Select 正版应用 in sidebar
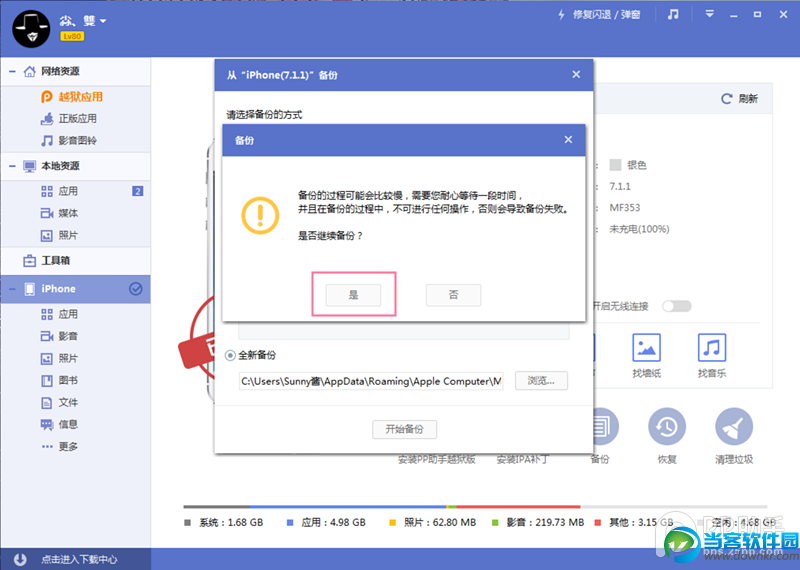This screenshot has width=800, height=570. [78, 118]
